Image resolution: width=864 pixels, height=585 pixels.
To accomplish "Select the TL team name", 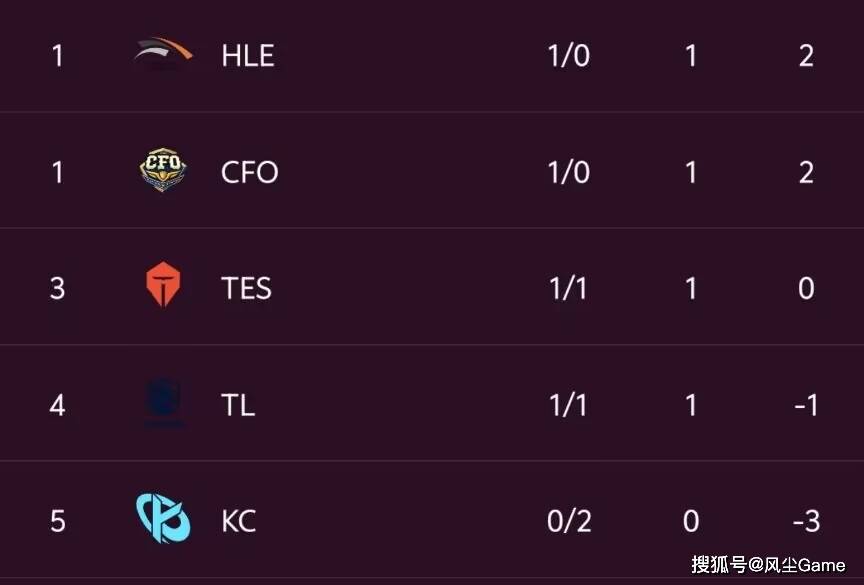I will point(238,405).
